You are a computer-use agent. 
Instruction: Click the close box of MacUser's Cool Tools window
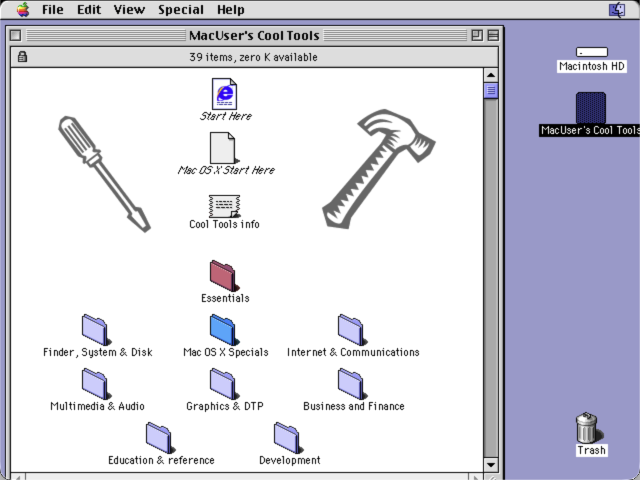pos(16,36)
